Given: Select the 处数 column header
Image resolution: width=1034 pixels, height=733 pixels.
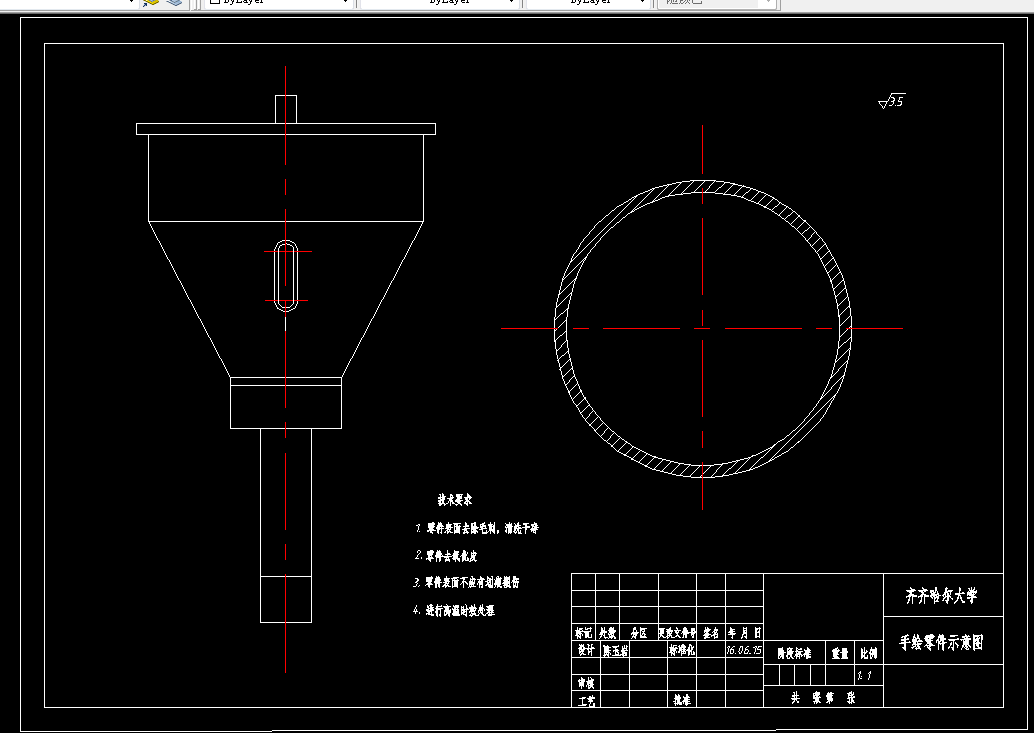Looking at the screenshot, I should [607, 633].
